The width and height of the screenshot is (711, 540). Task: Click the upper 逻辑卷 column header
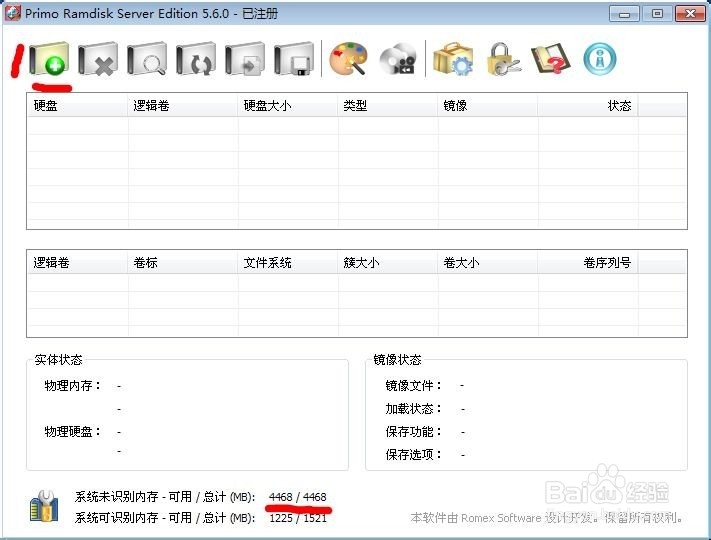coord(182,106)
